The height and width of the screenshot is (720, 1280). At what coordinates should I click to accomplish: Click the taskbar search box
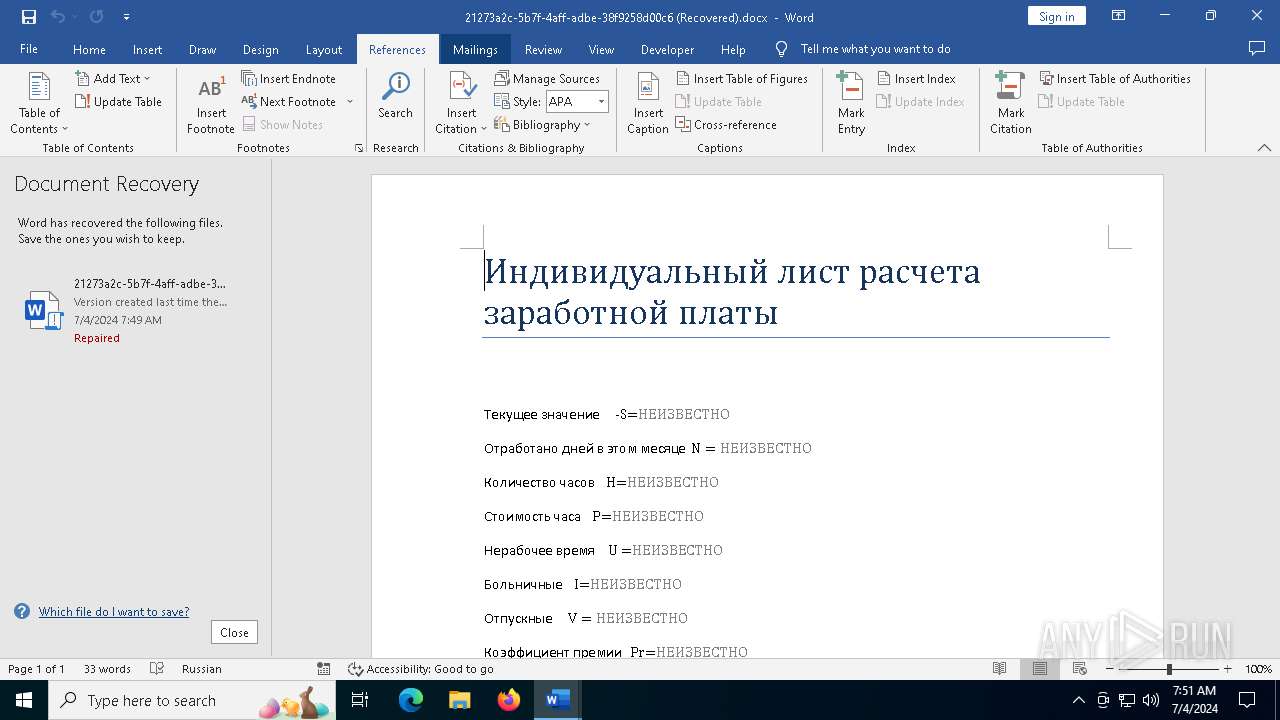click(194, 700)
